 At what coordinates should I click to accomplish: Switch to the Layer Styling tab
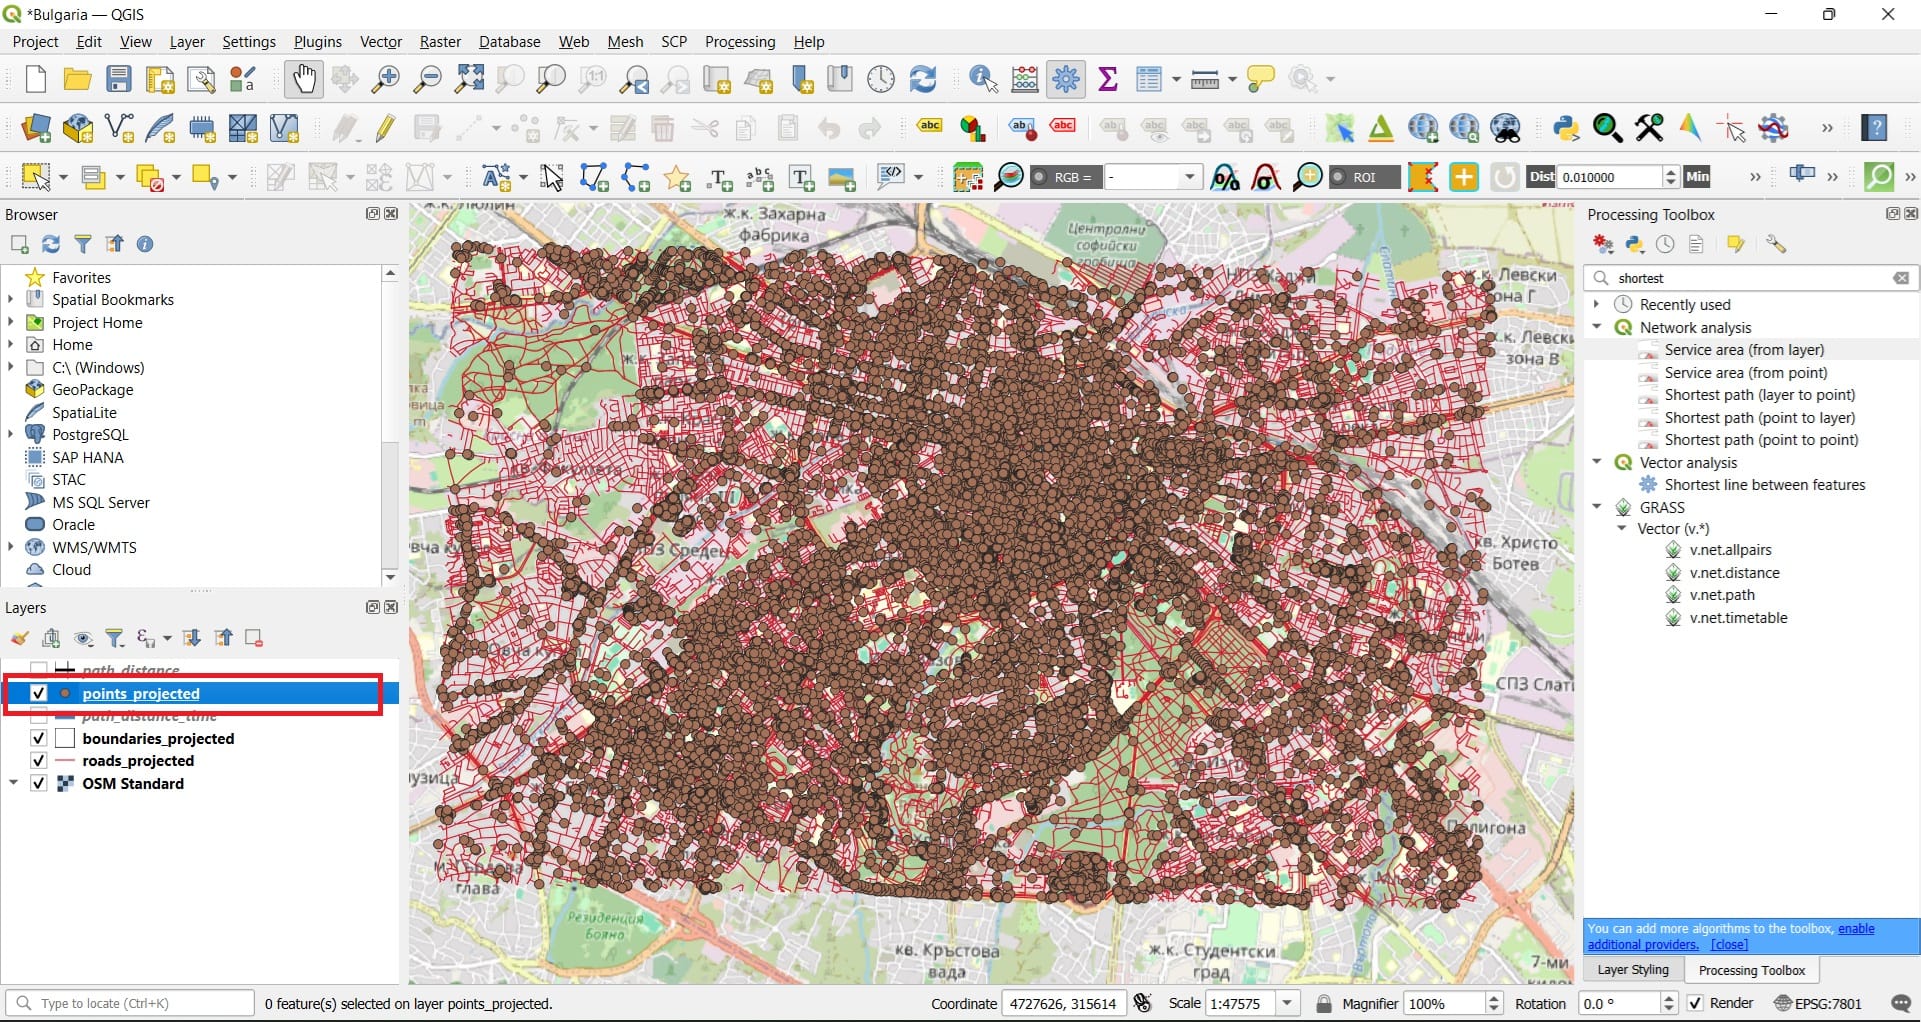pyautogui.click(x=1633, y=970)
